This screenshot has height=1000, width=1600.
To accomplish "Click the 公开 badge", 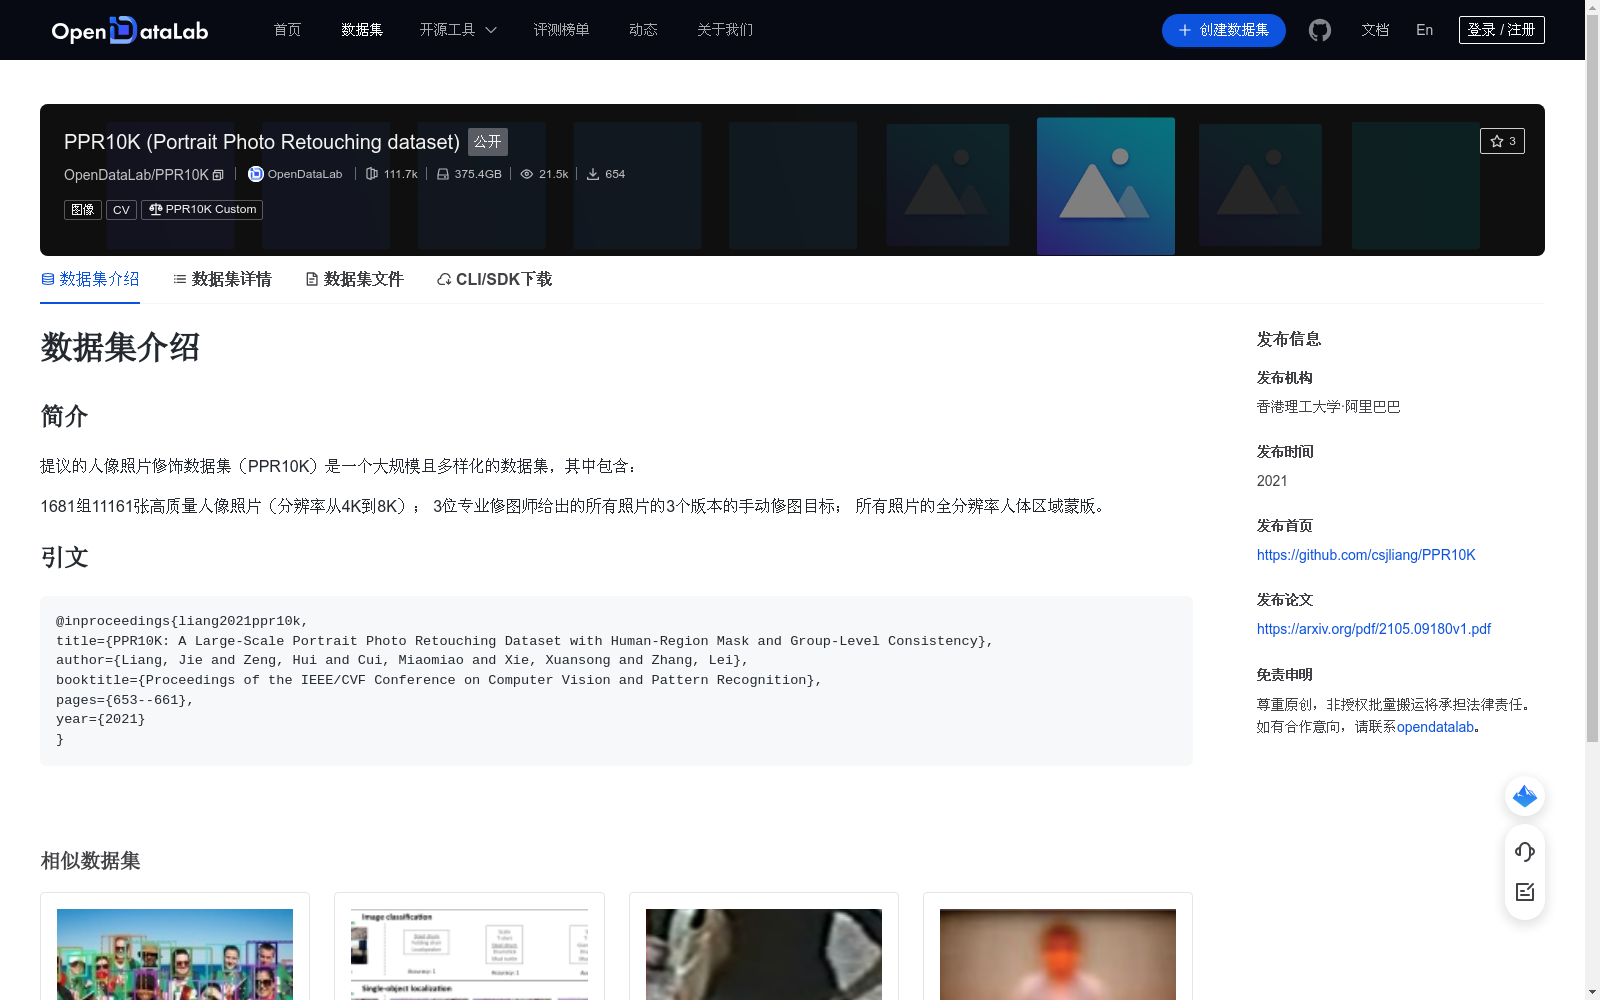I will 488,142.
